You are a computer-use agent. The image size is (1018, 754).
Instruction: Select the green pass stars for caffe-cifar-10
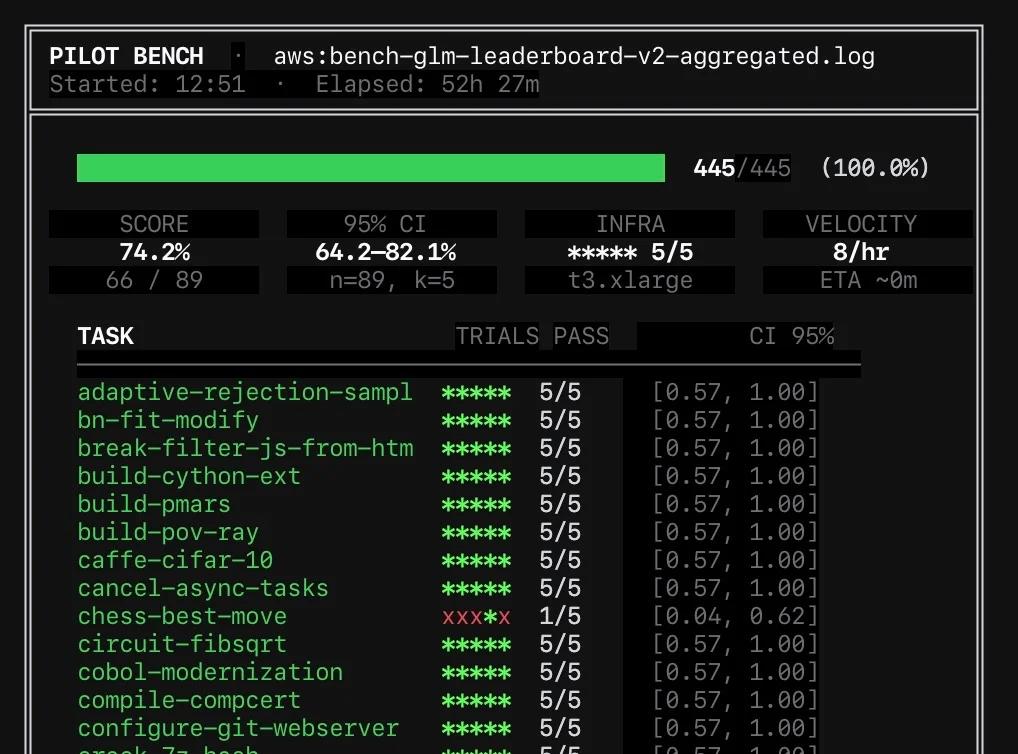point(476,560)
